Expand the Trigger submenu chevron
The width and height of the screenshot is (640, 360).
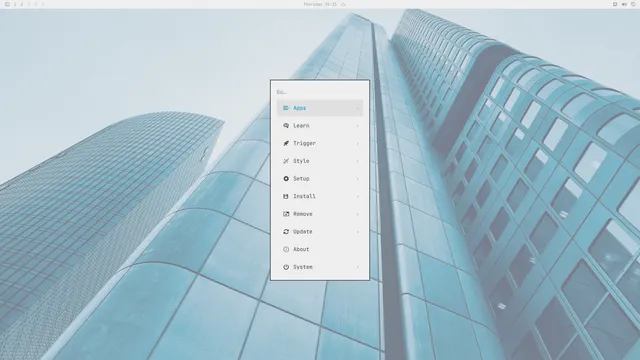point(358,143)
